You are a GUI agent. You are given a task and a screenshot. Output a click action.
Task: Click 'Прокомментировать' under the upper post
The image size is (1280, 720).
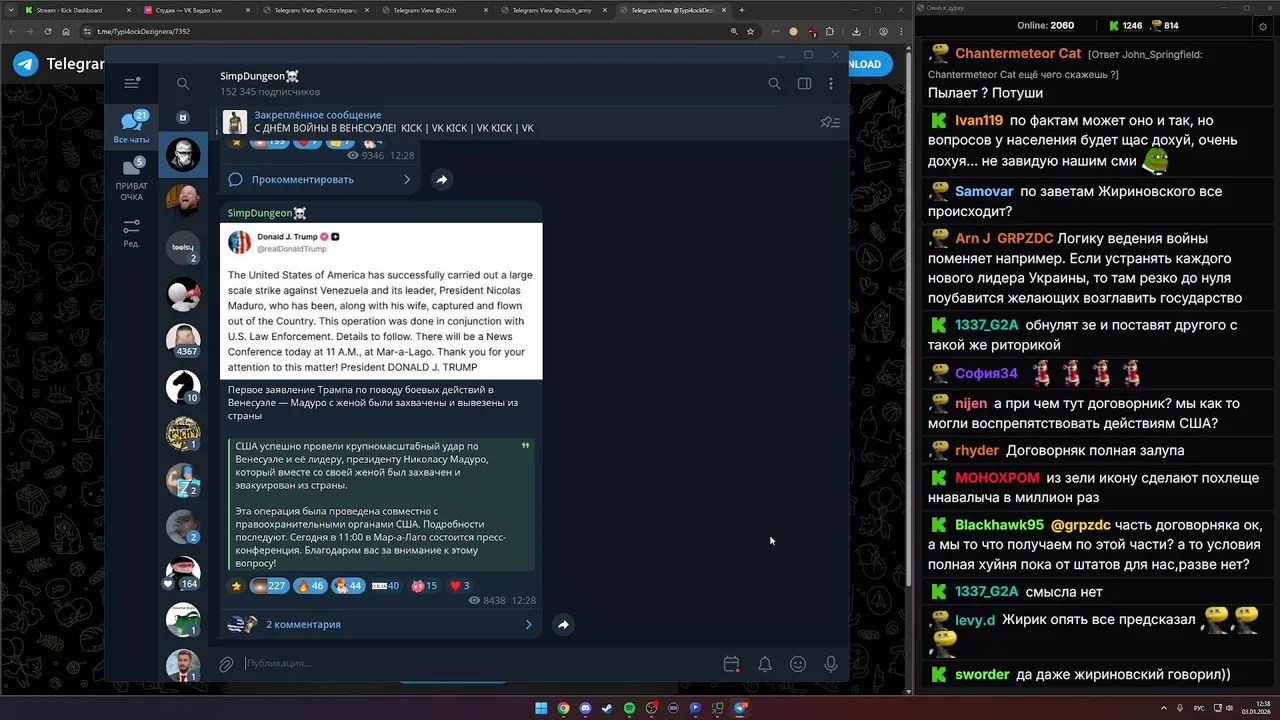(303, 179)
